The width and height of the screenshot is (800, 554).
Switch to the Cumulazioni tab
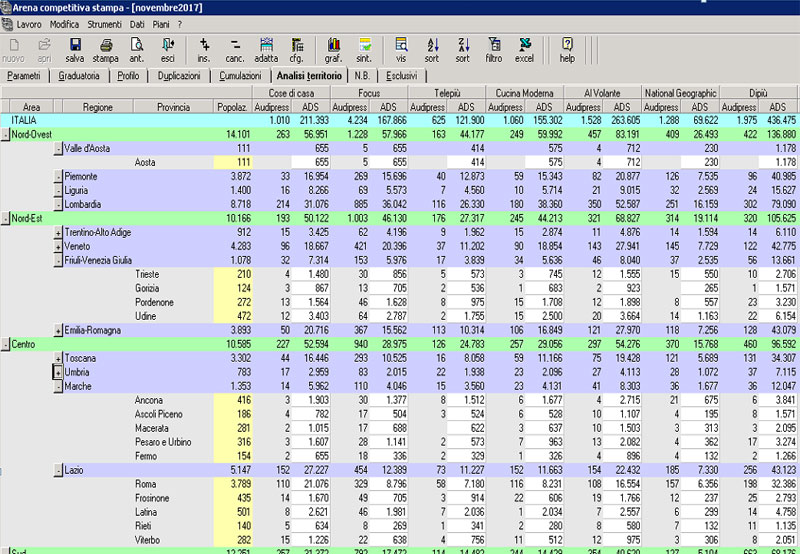(x=240, y=75)
